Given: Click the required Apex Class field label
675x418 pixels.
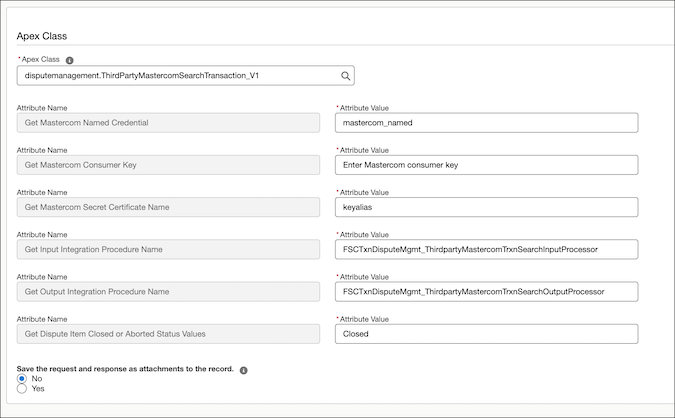Looking at the screenshot, I should pos(39,59).
